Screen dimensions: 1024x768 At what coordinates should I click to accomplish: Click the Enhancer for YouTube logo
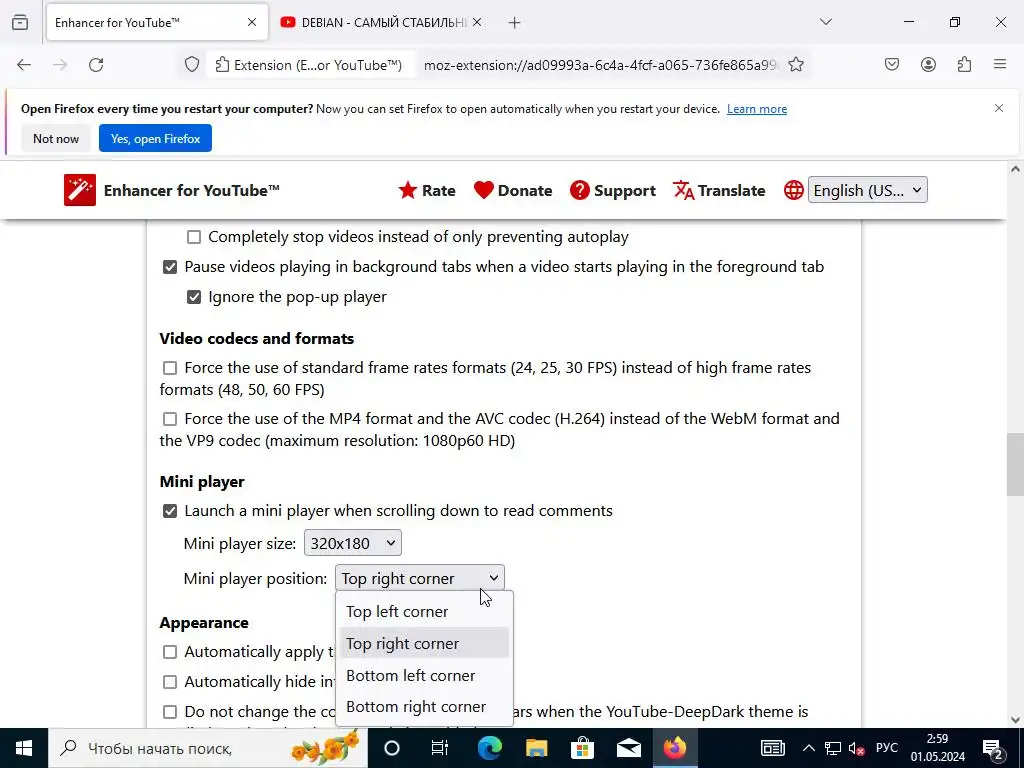(80, 190)
